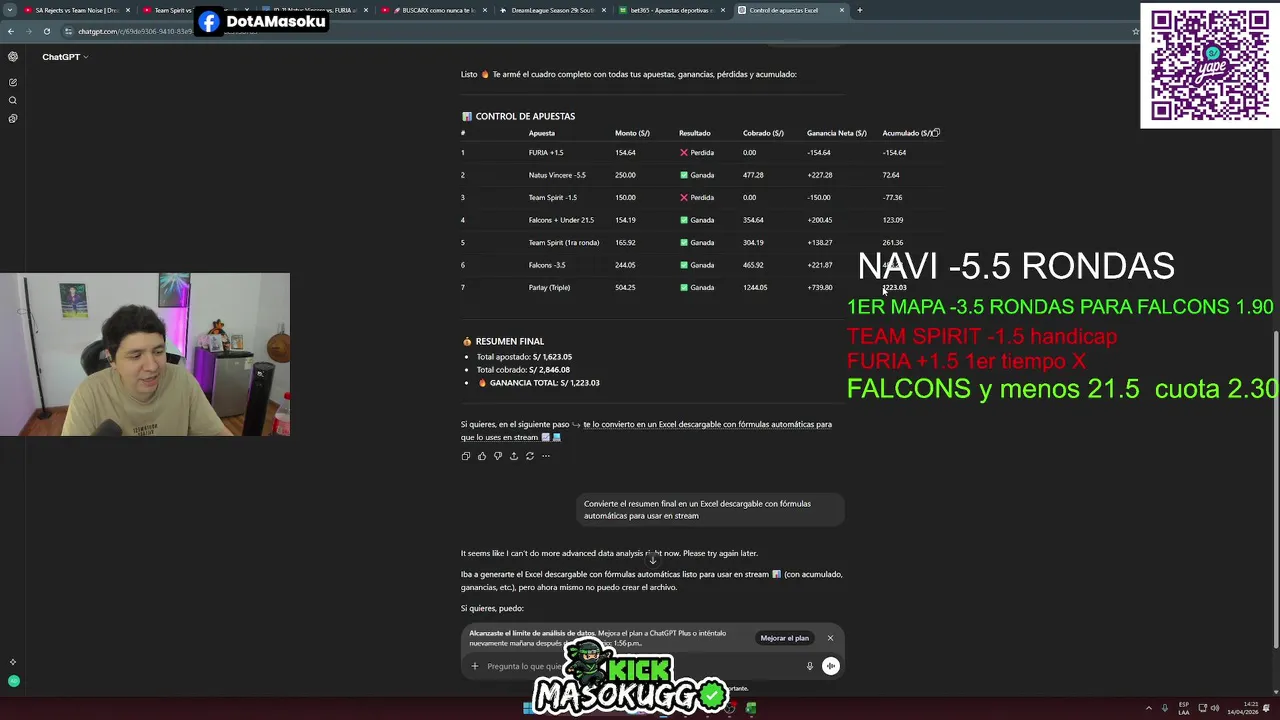Activate microphone dictation in message box
The width and height of the screenshot is (1280, 720).
(810, 666)
